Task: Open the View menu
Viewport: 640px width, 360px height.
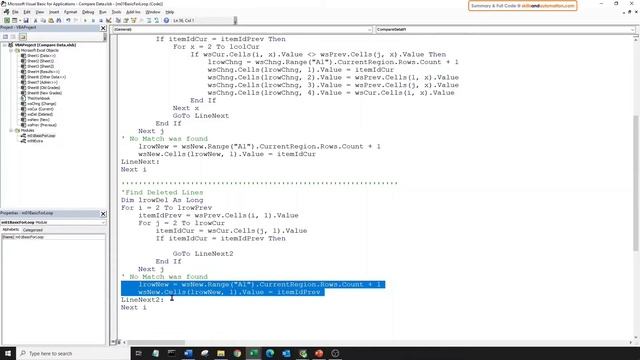Action: (40, 12)
